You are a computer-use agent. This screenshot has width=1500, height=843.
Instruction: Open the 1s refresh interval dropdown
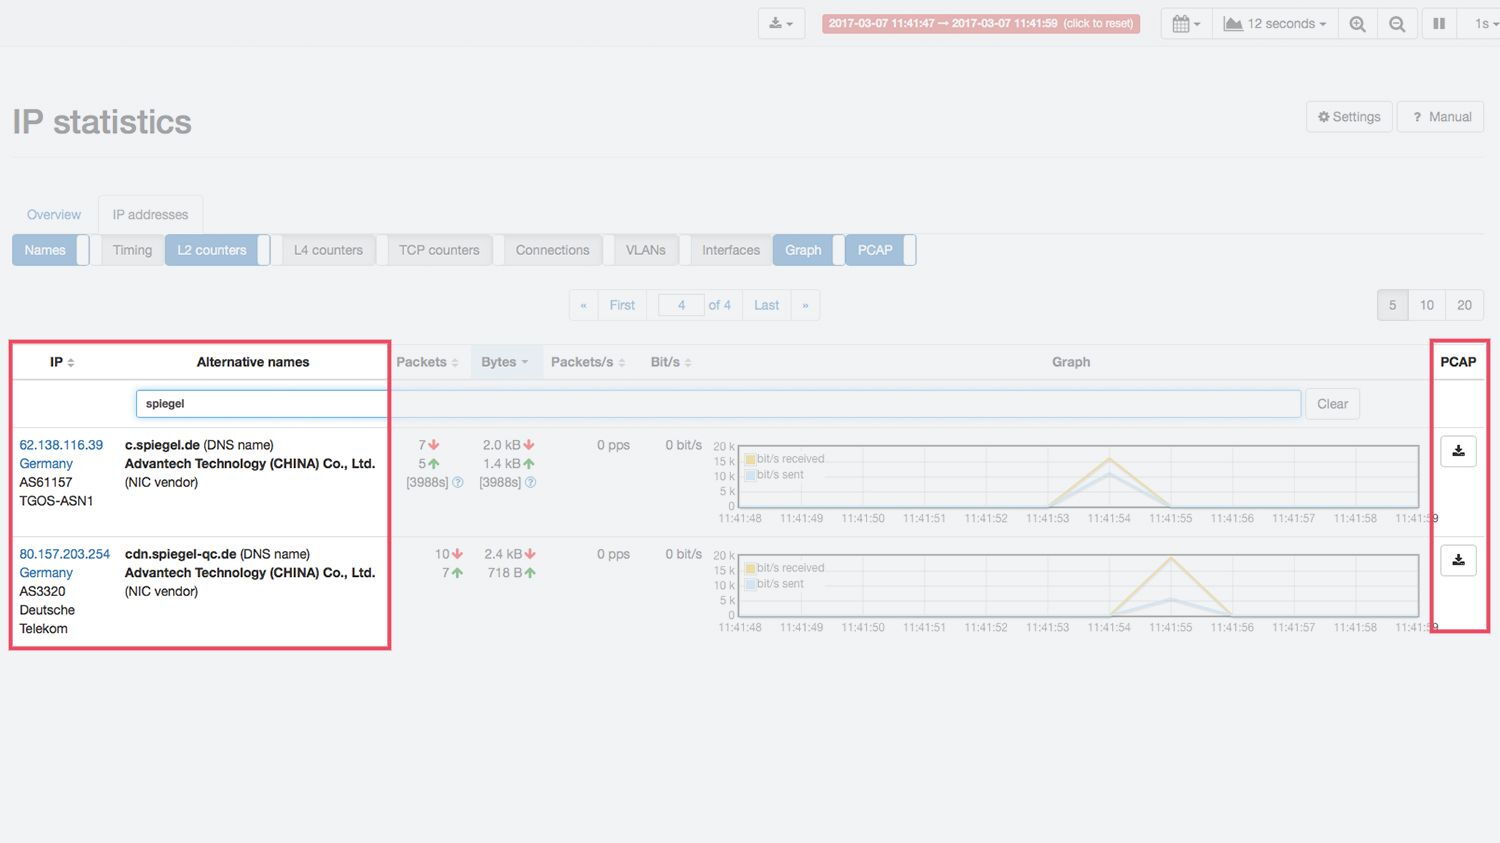click(x=1483, y=23)
